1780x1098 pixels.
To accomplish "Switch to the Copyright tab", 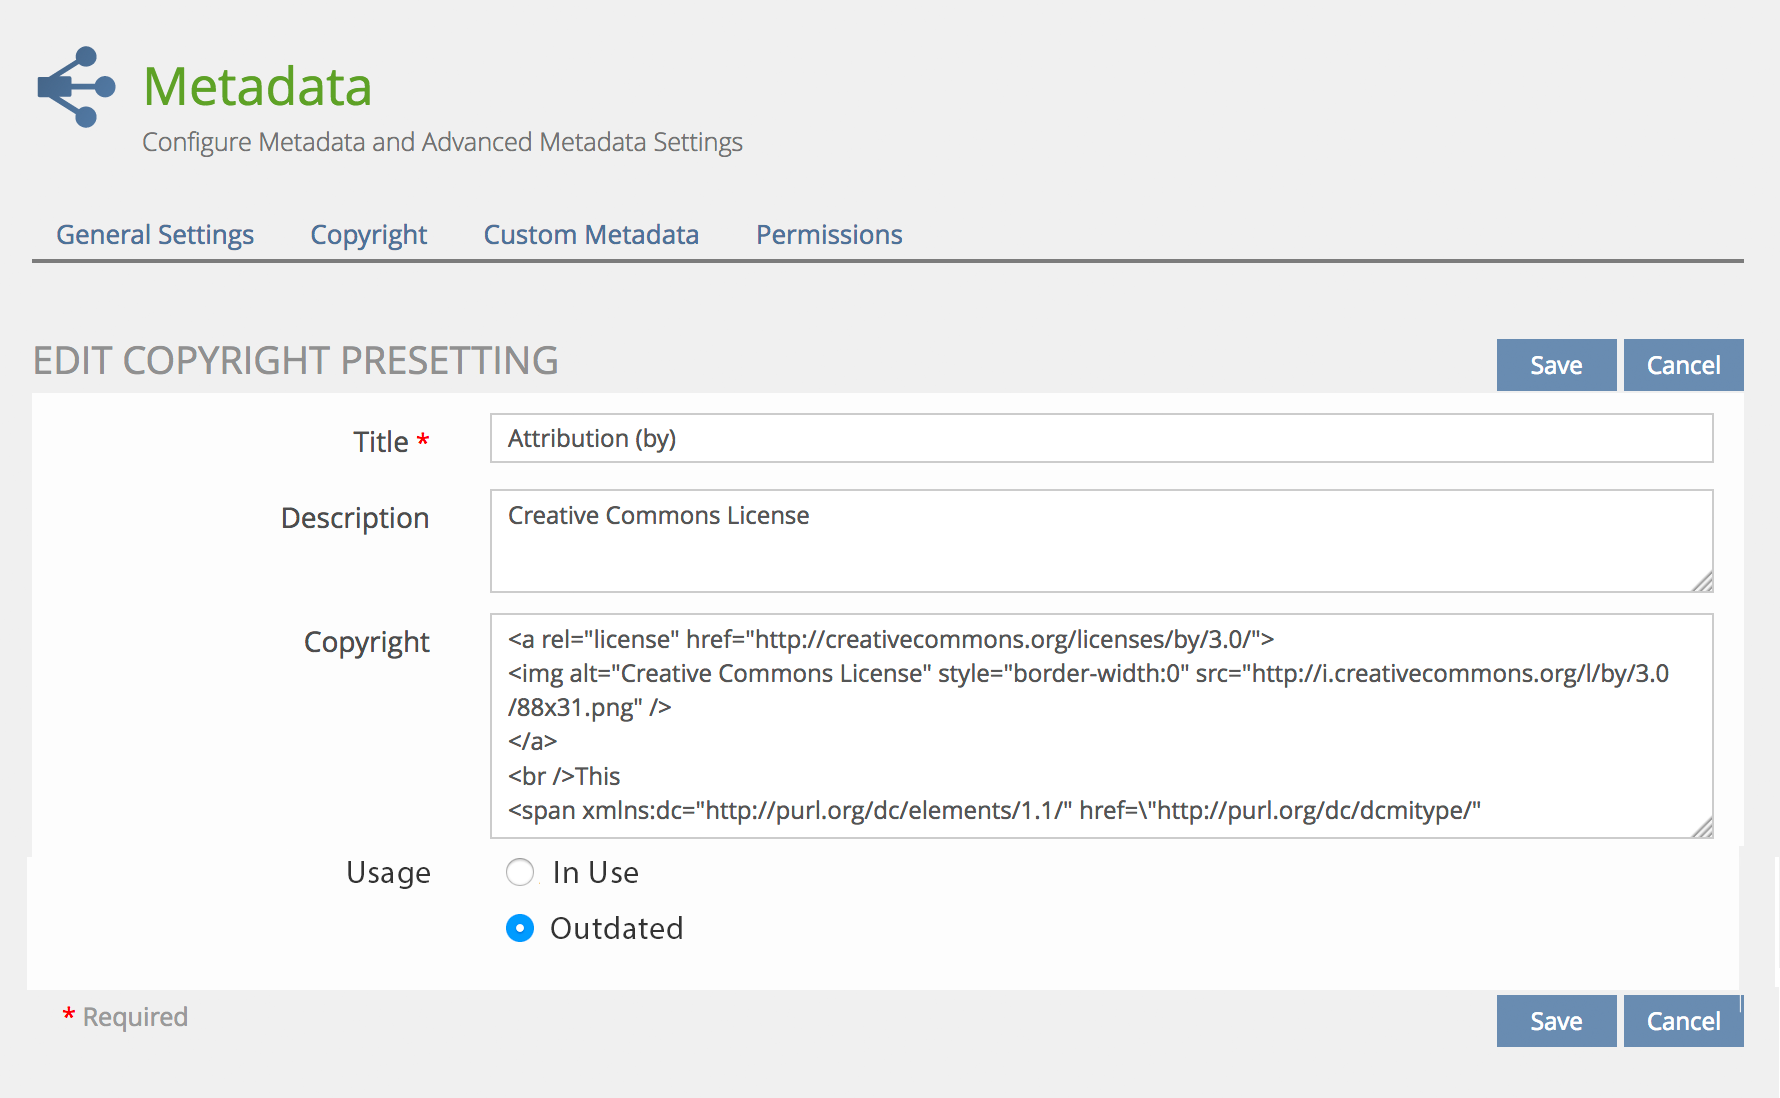I will [x=368, y=235].
